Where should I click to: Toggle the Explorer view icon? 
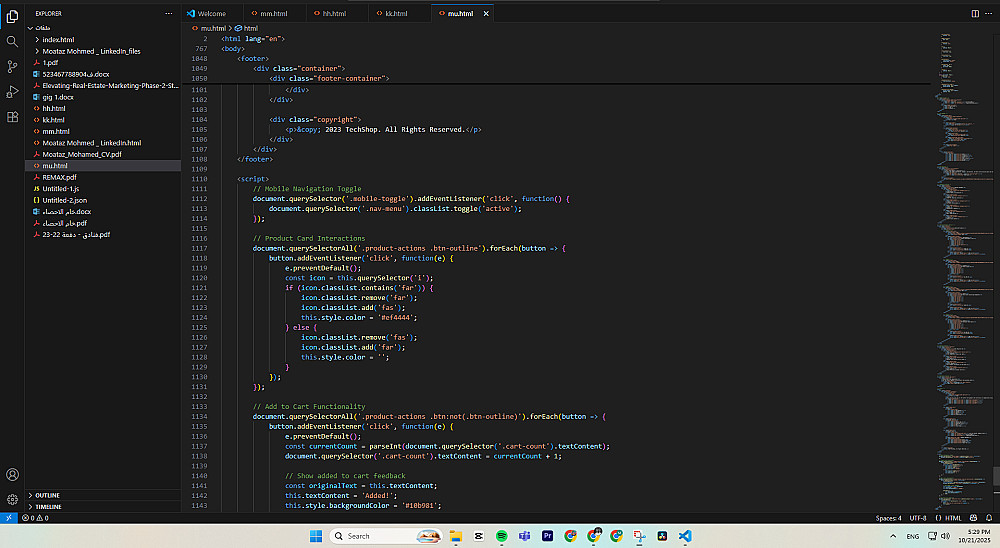12,16
